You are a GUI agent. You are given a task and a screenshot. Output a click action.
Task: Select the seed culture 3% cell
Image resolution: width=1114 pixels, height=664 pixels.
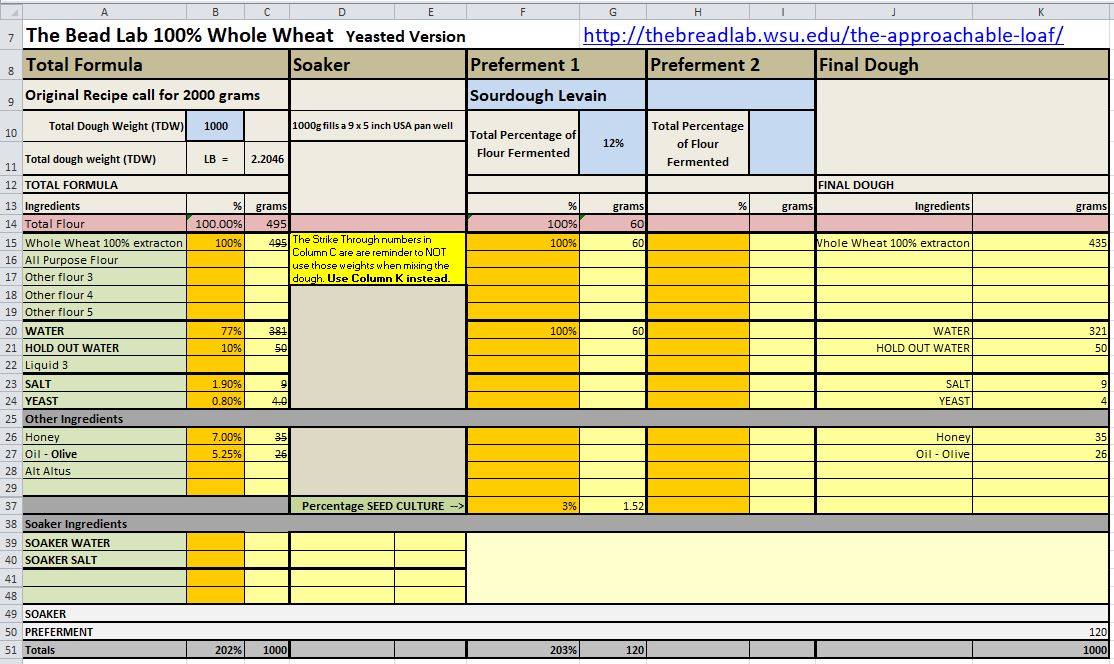click(x=523, y=506)
